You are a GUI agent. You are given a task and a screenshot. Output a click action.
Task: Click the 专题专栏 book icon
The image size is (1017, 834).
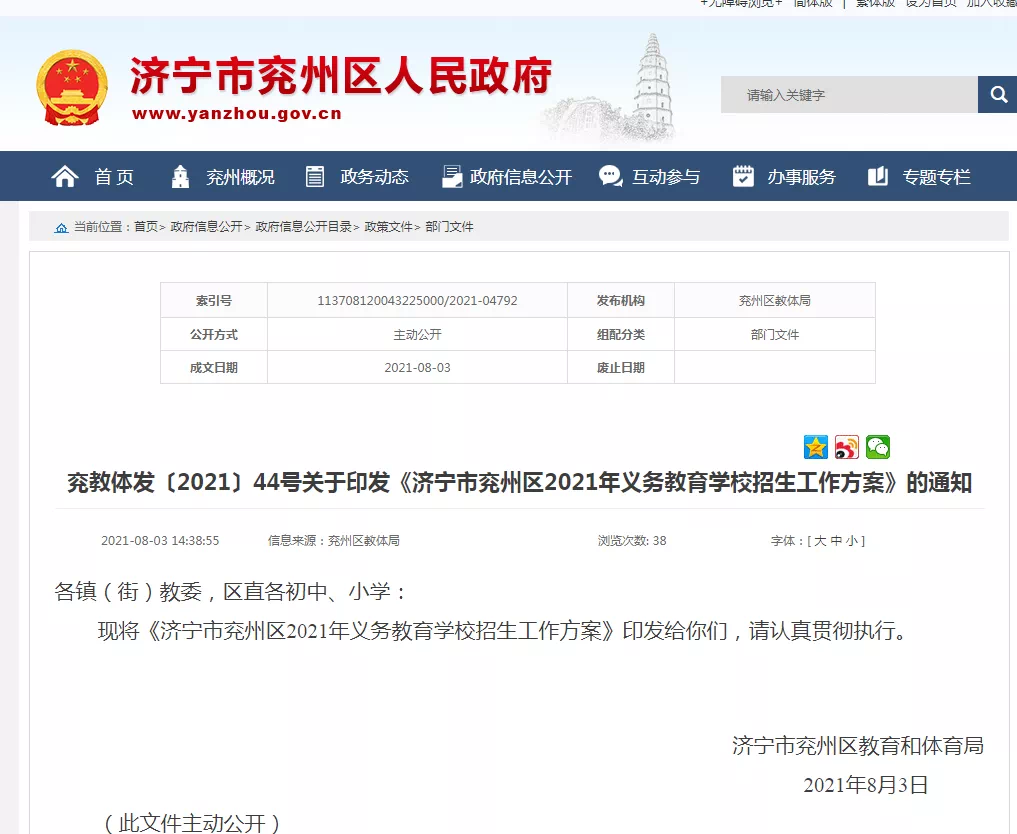click(878, 177)
